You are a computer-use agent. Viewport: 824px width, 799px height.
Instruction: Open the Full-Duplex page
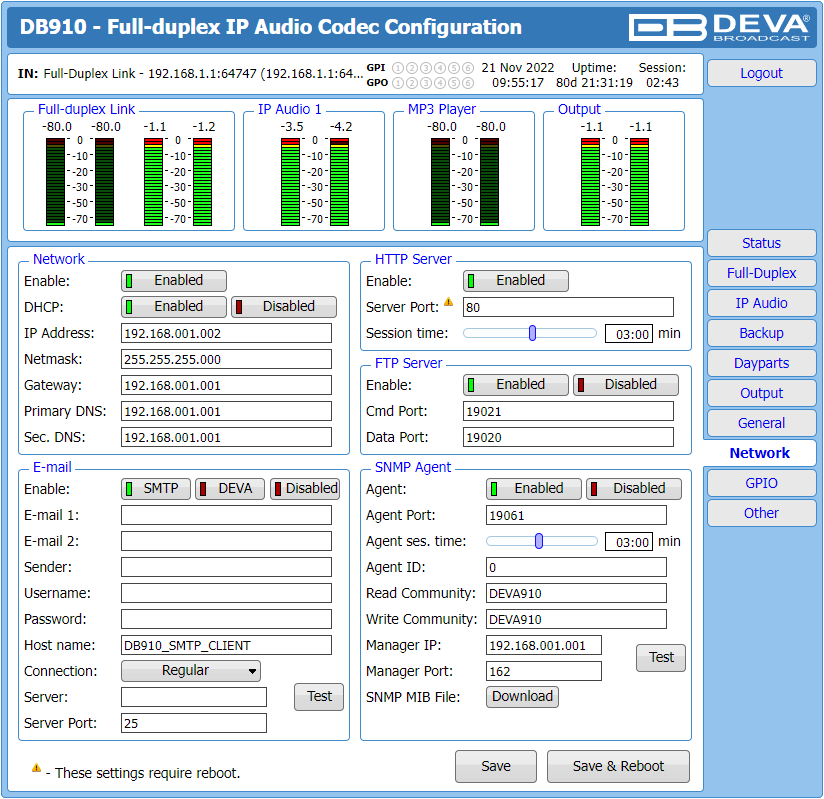pyautogui.click(x=761, y=273)
